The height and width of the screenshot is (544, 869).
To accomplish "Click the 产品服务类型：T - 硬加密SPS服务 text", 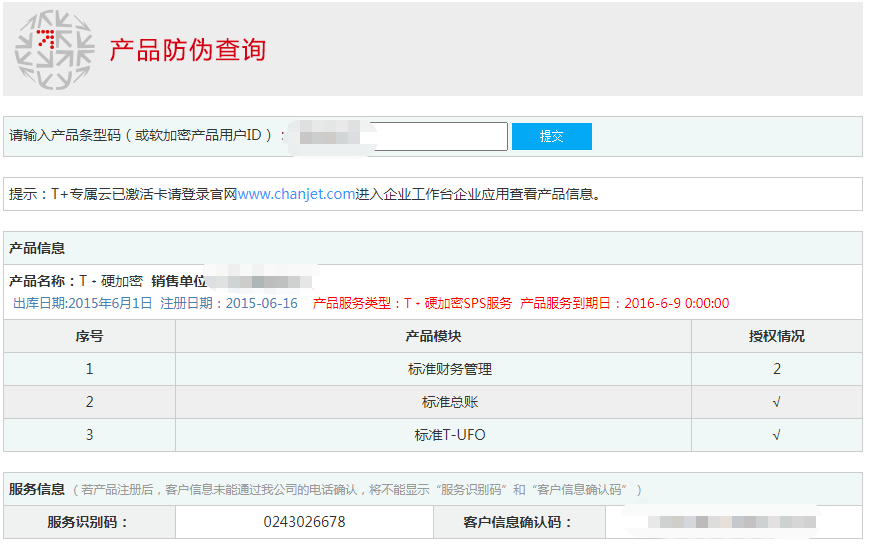I will pyautogui.click(x=412, y=303).
